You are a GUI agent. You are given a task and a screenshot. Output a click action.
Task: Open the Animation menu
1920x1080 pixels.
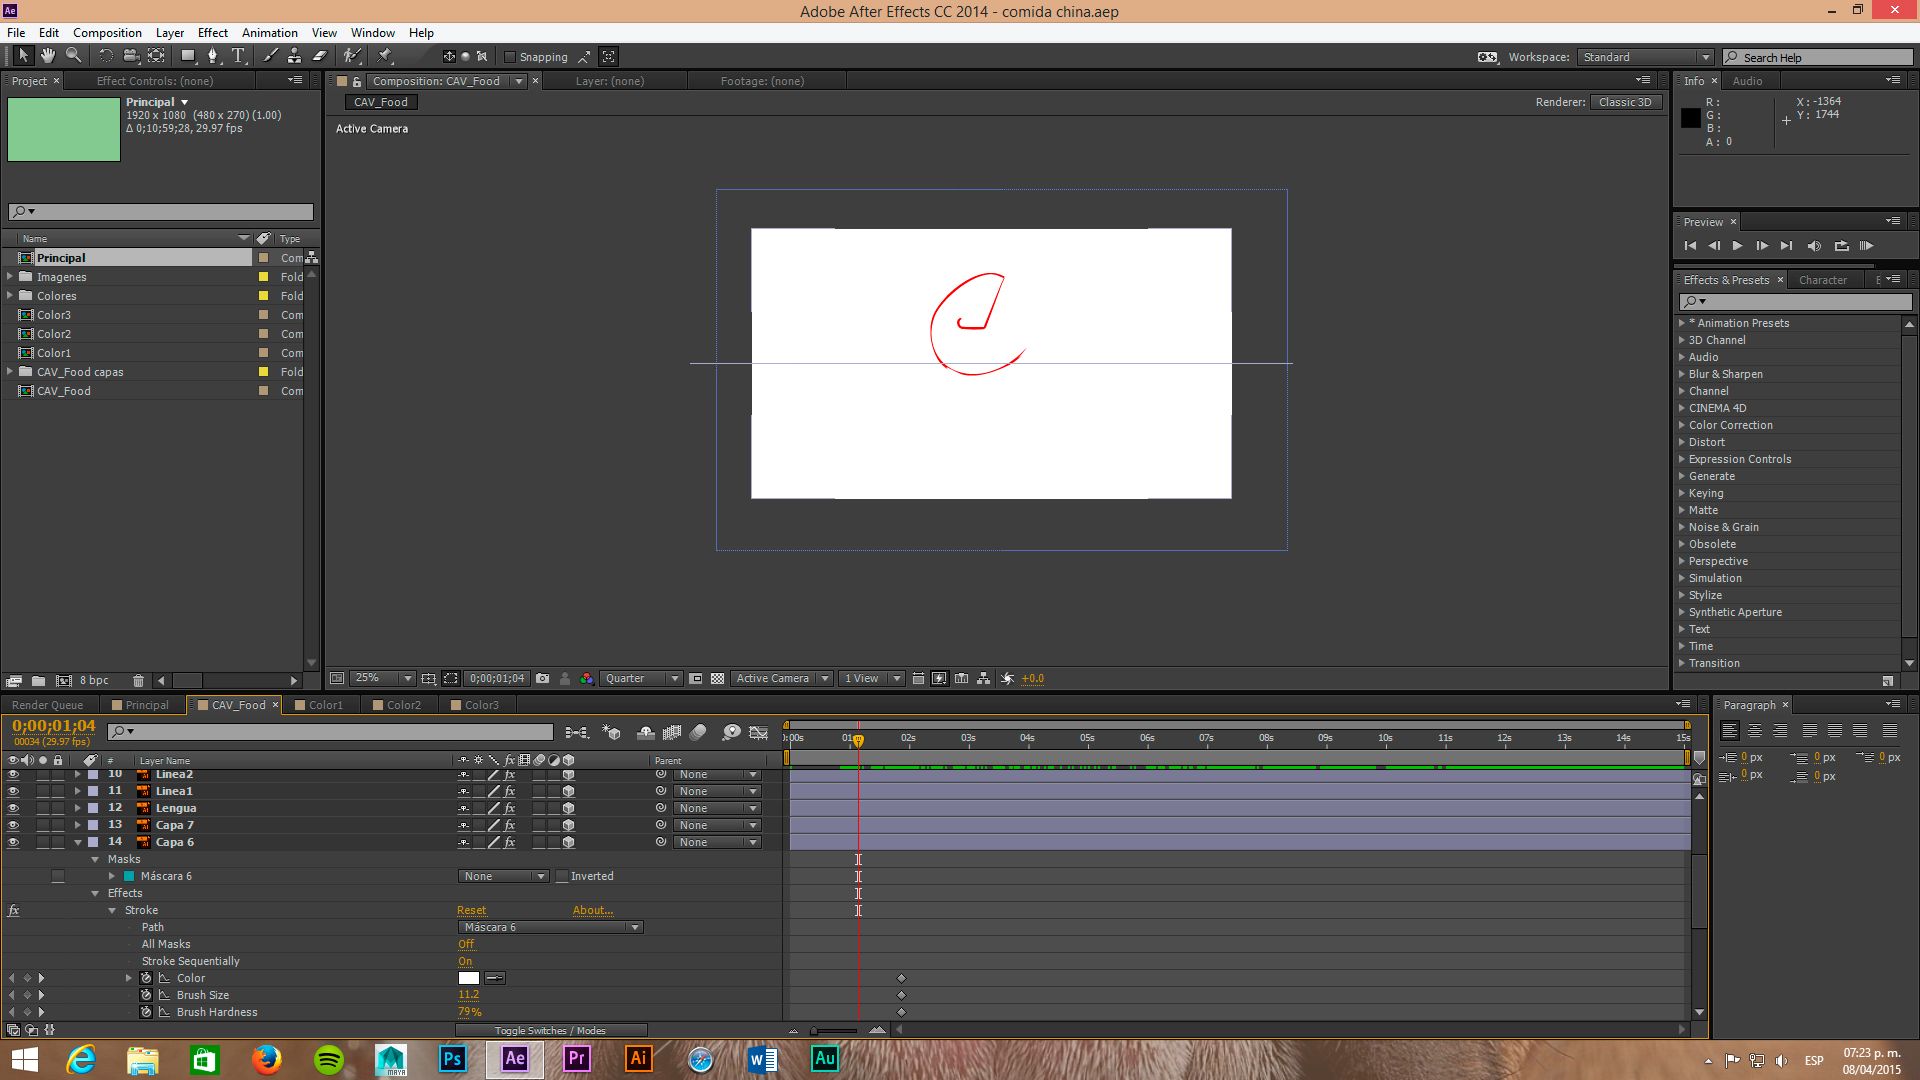tap(269, 32)
